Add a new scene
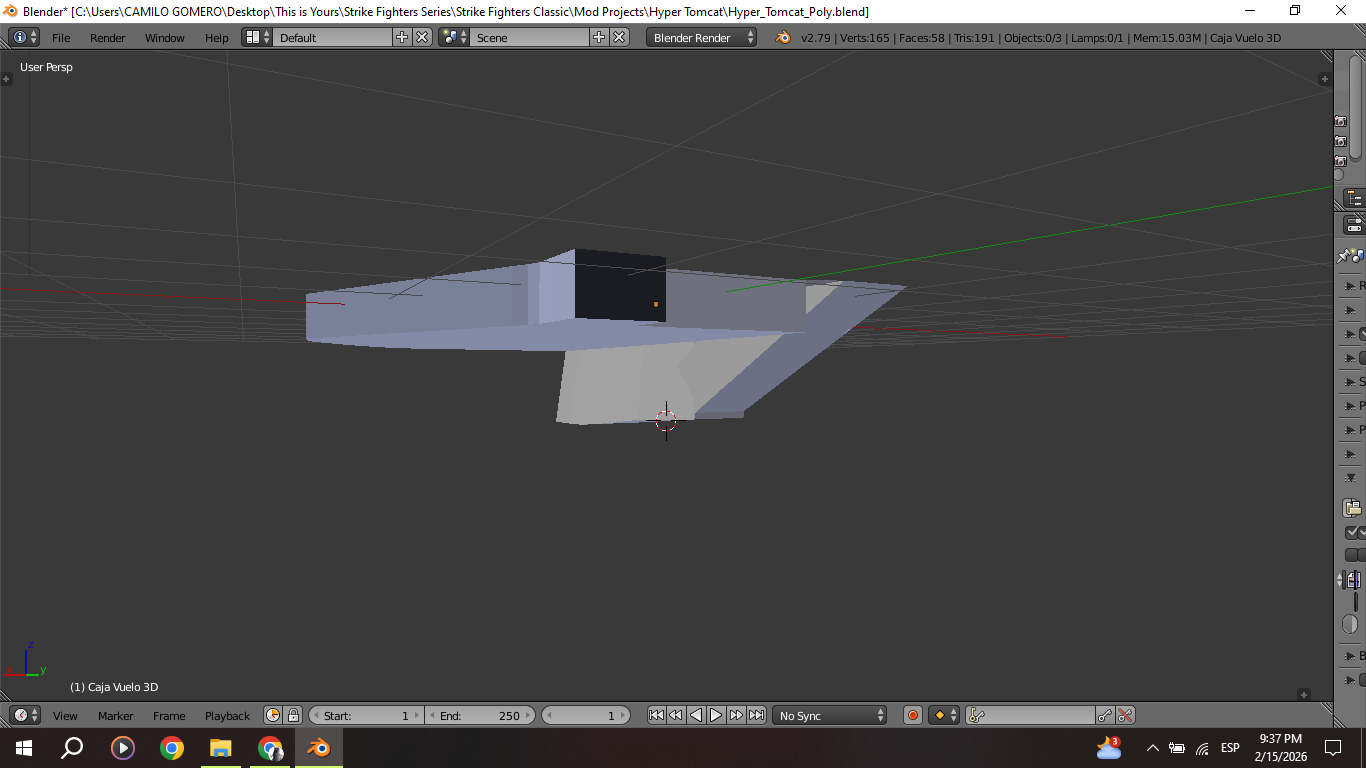 click(x=599, y=37)
